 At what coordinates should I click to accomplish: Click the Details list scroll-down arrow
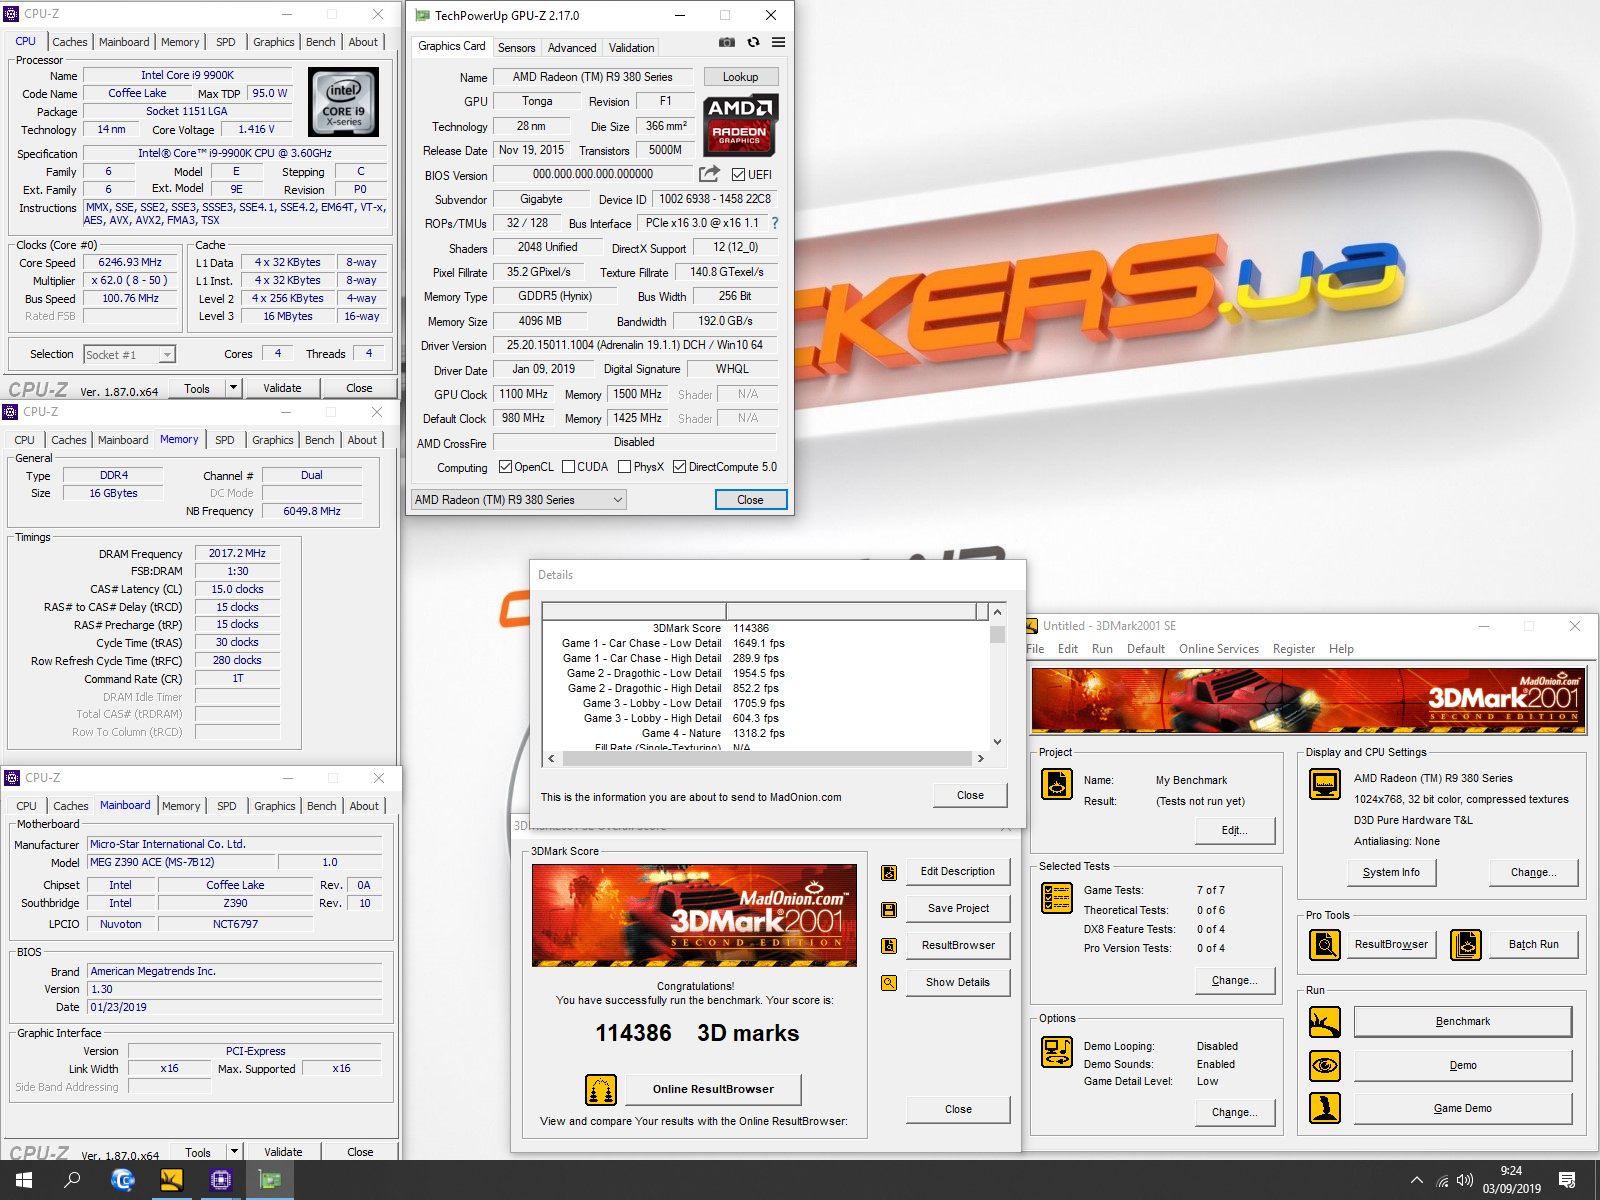(997, 742)
